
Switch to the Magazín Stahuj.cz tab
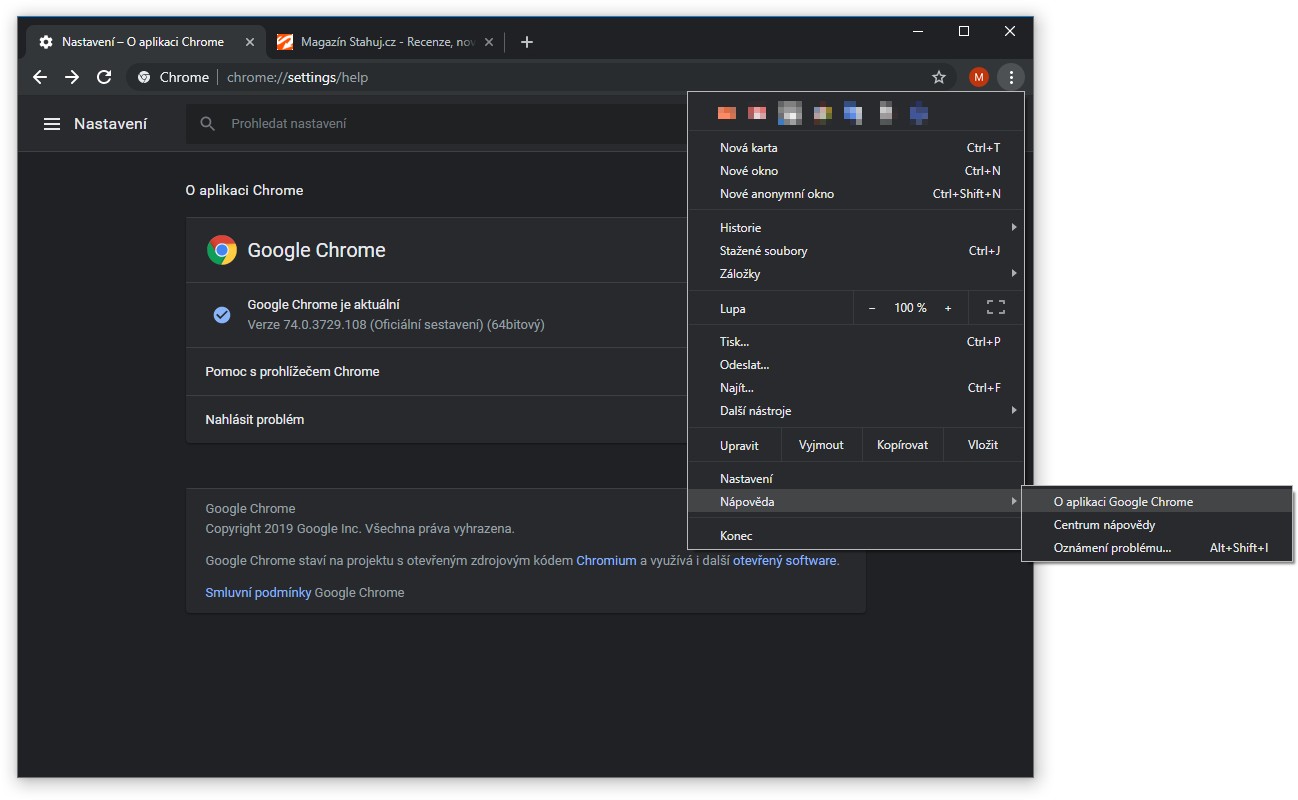coord(384,42)
